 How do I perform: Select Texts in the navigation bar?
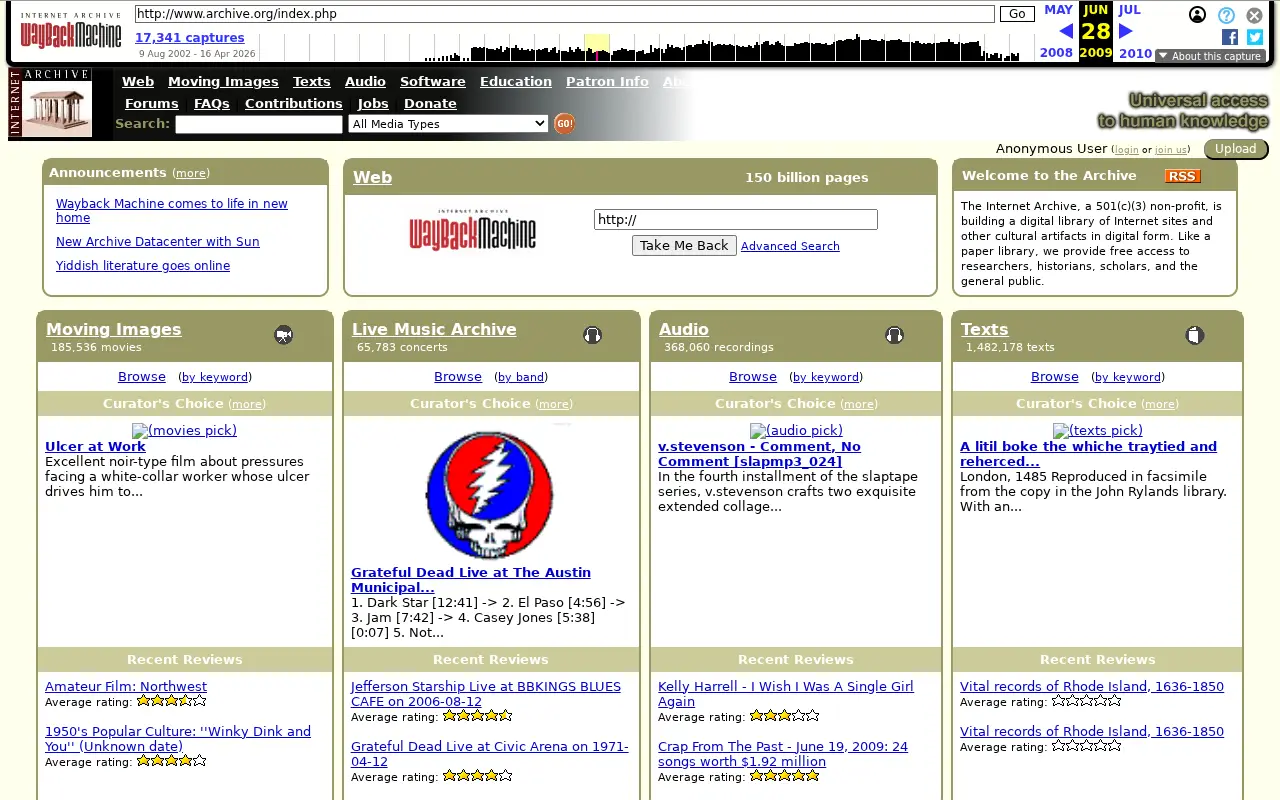click(x=311, y=82)
